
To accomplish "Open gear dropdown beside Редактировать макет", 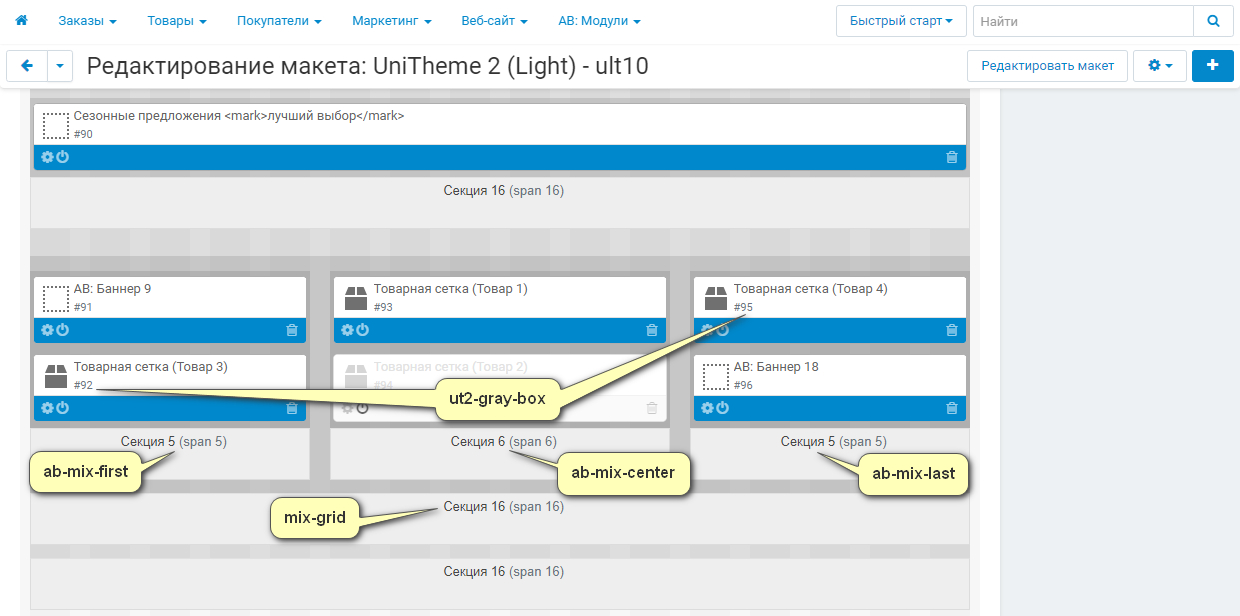I will 1159,66.
